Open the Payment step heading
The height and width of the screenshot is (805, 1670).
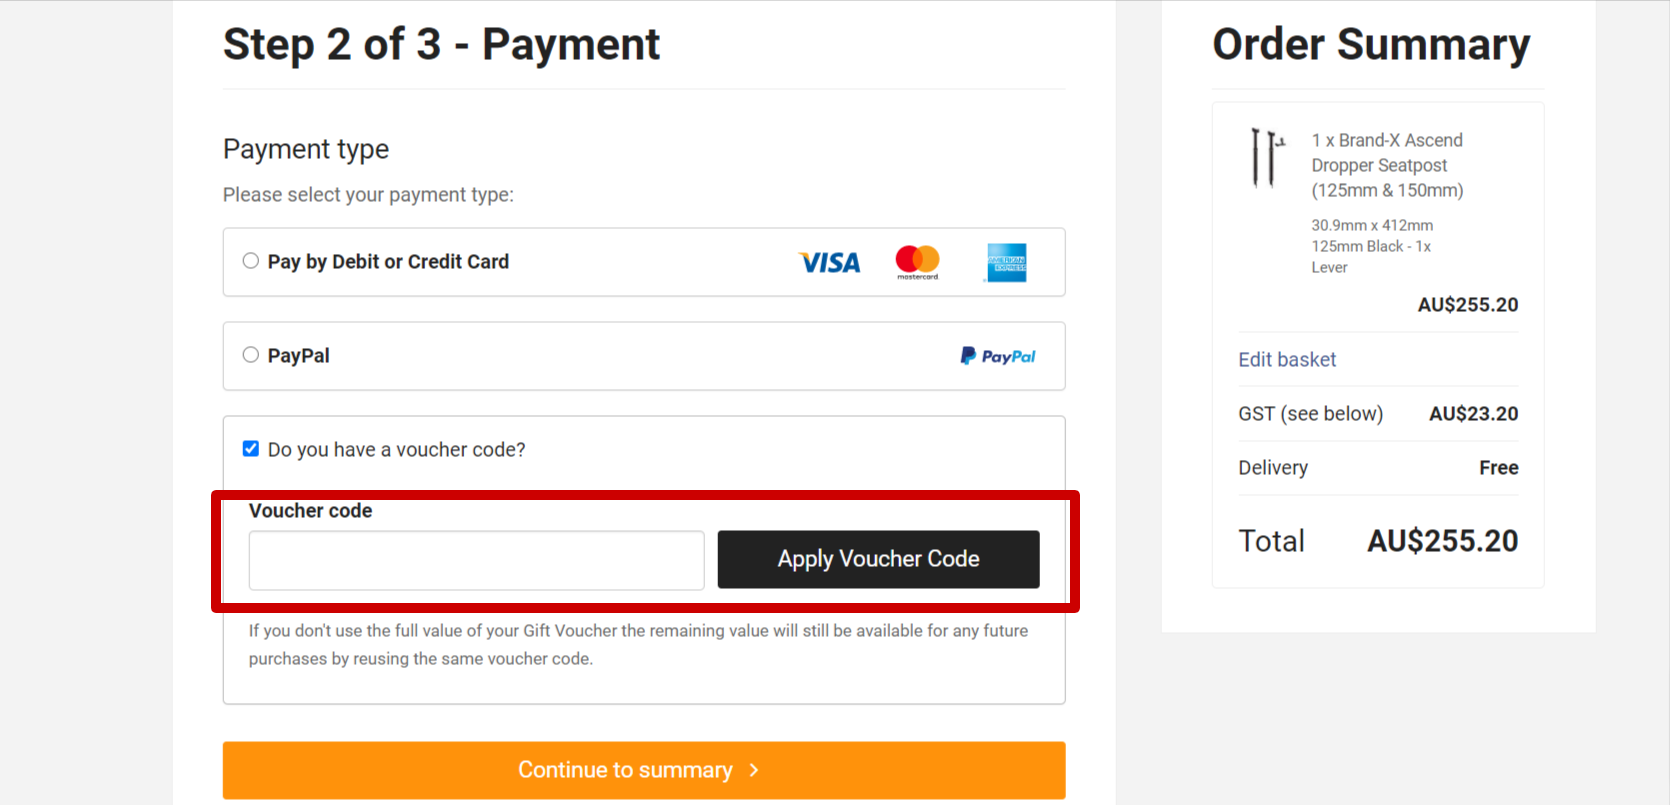point(441,43)
